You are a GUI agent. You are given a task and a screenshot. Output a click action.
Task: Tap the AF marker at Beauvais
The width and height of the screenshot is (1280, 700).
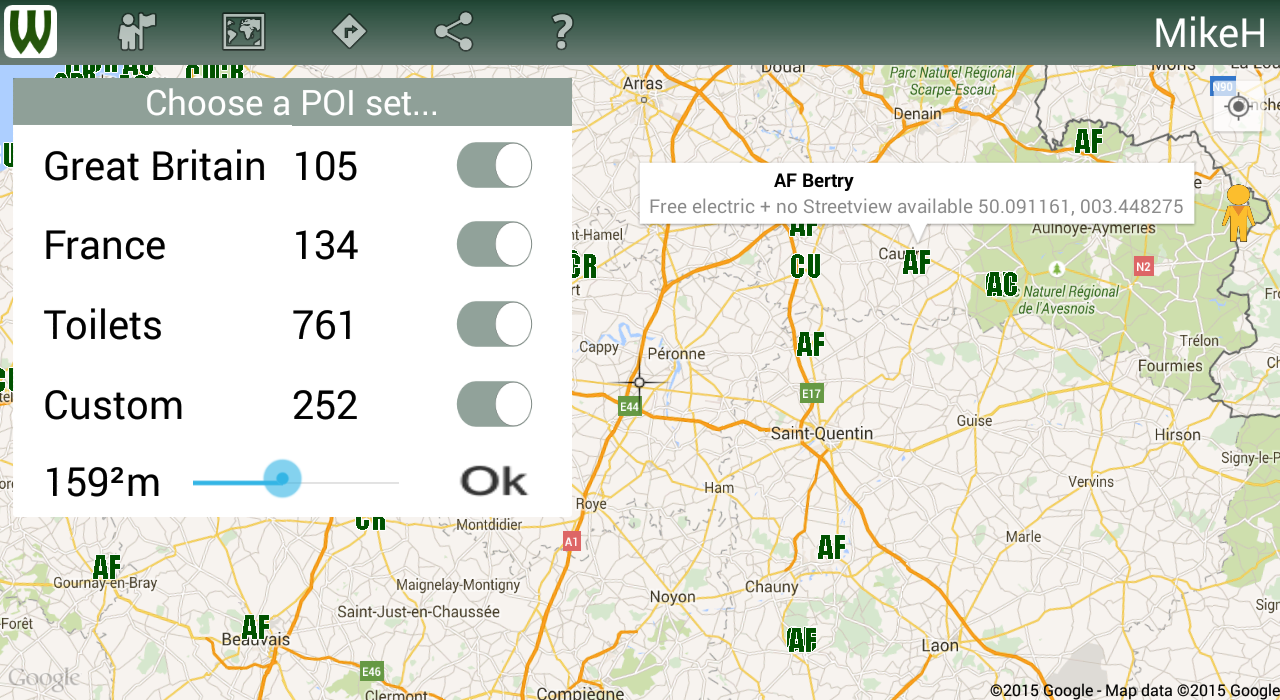coord(255,627)
